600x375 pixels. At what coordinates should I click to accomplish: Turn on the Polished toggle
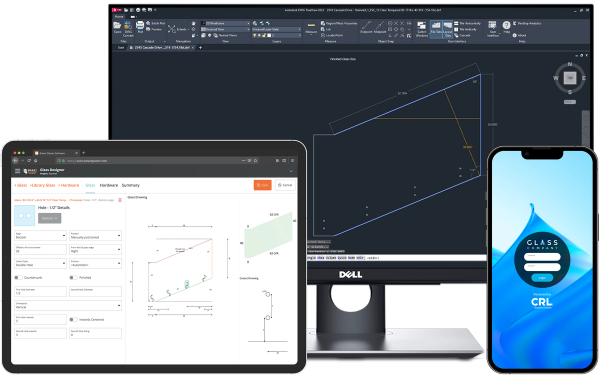pyautogui.click(x=73, y=277)
